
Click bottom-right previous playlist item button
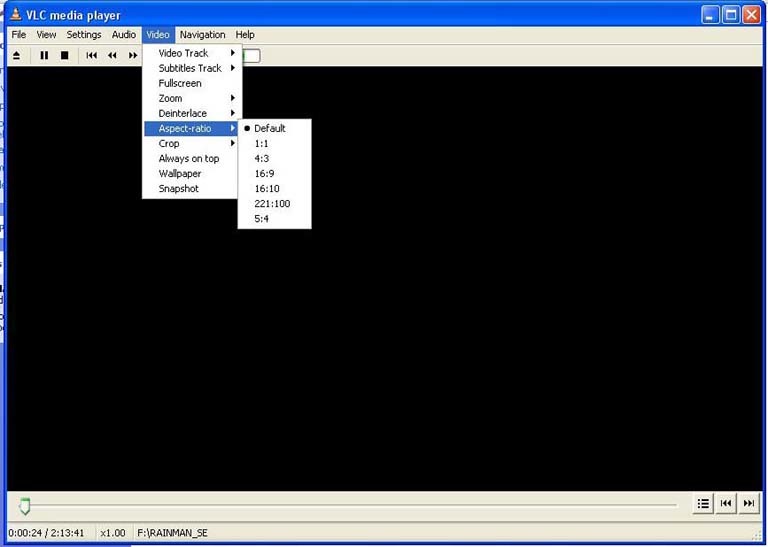coord(726,503)
